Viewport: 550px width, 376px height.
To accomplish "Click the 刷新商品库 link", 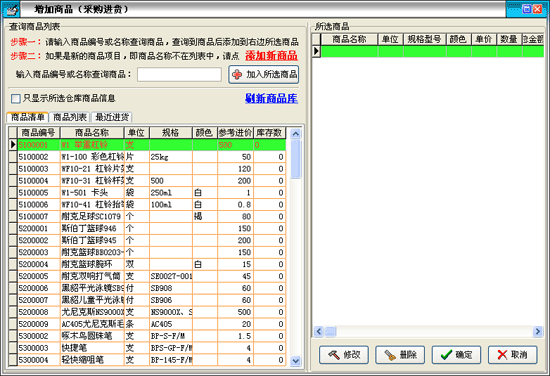I will pyautogui.click(x=271, y=99).
